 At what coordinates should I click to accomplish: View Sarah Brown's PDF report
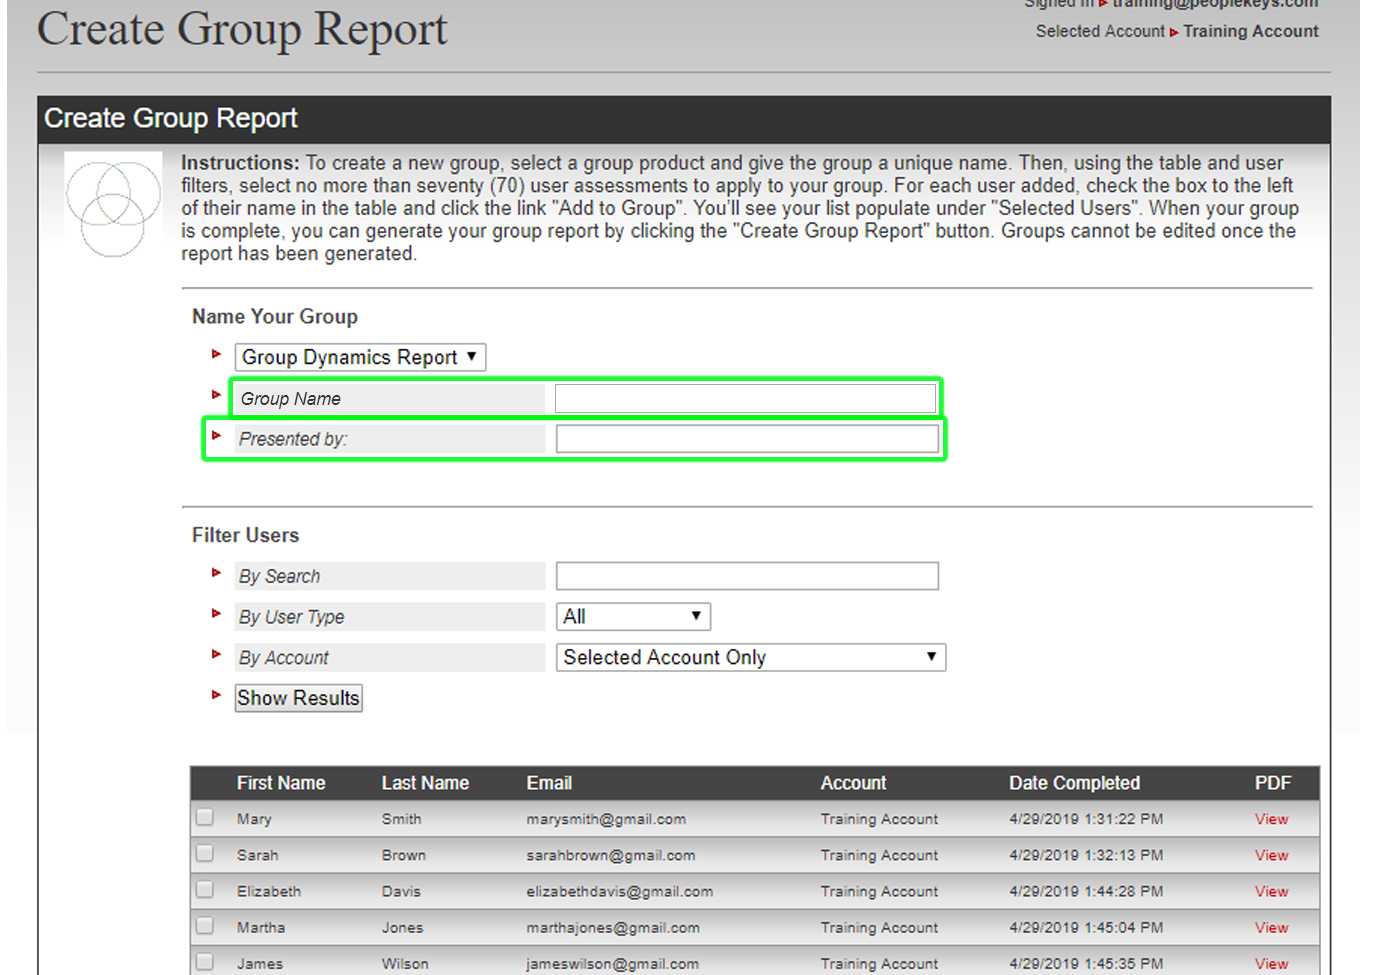[x=1270, y=855]
